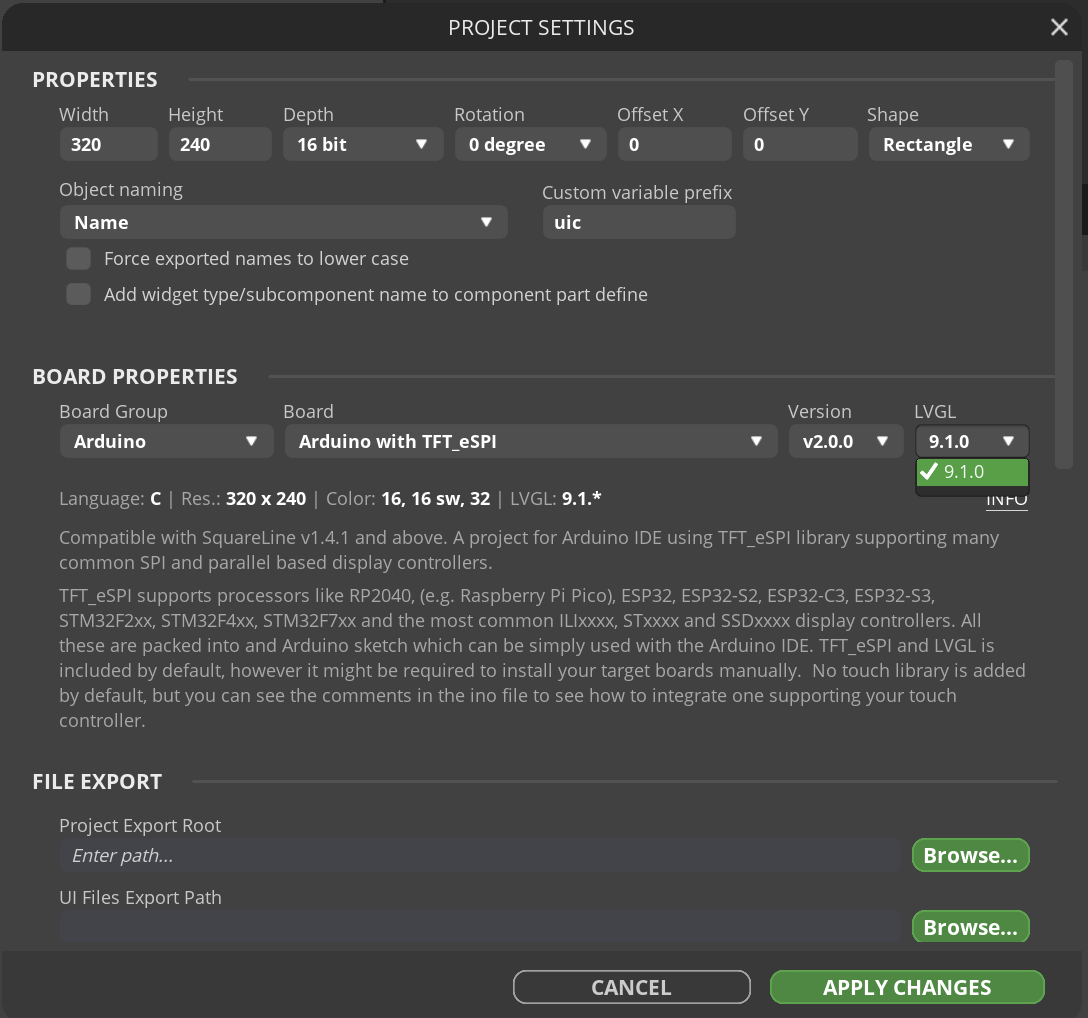Expand the Board Group Arduino dropdown
The height and width of the screenshot is (1018, 1088).
pos(166,442)
